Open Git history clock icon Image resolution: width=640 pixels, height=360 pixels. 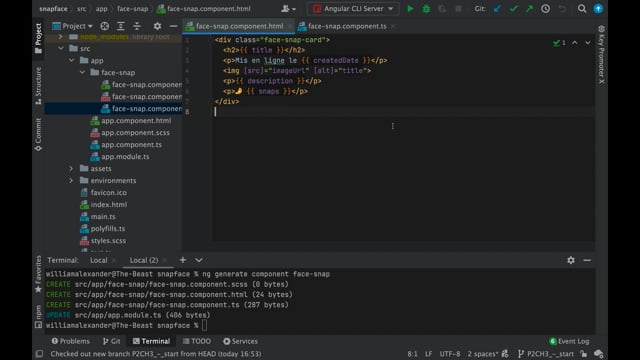tap(545, 9)
